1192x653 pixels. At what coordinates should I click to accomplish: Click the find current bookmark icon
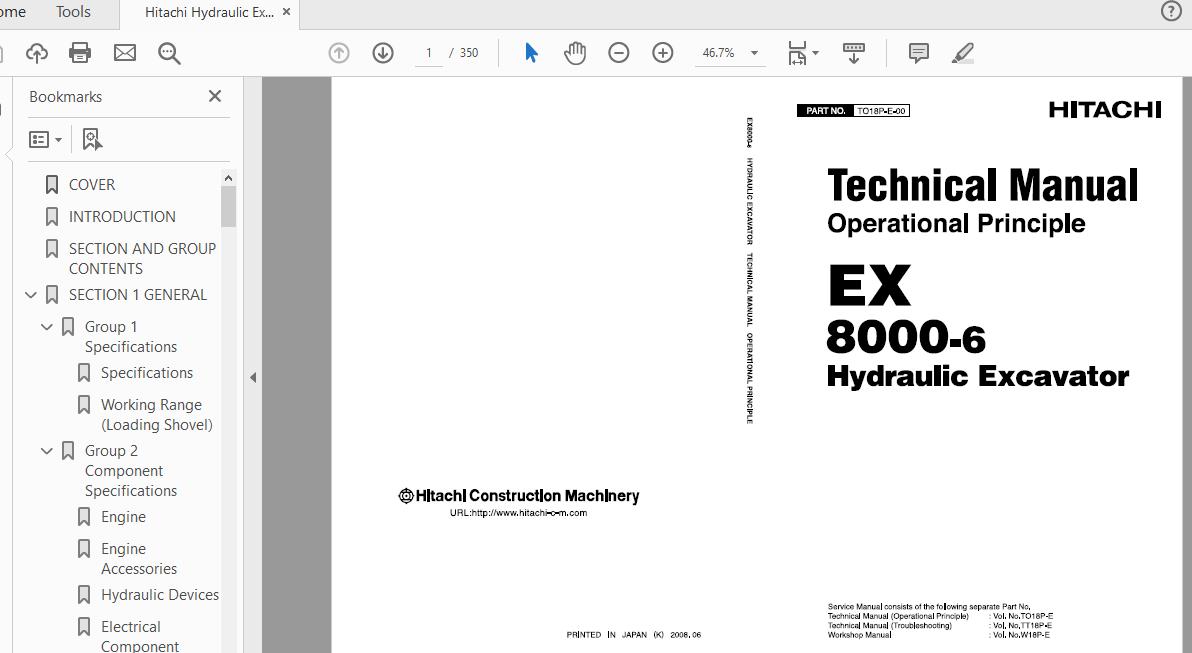click(92, 139)
